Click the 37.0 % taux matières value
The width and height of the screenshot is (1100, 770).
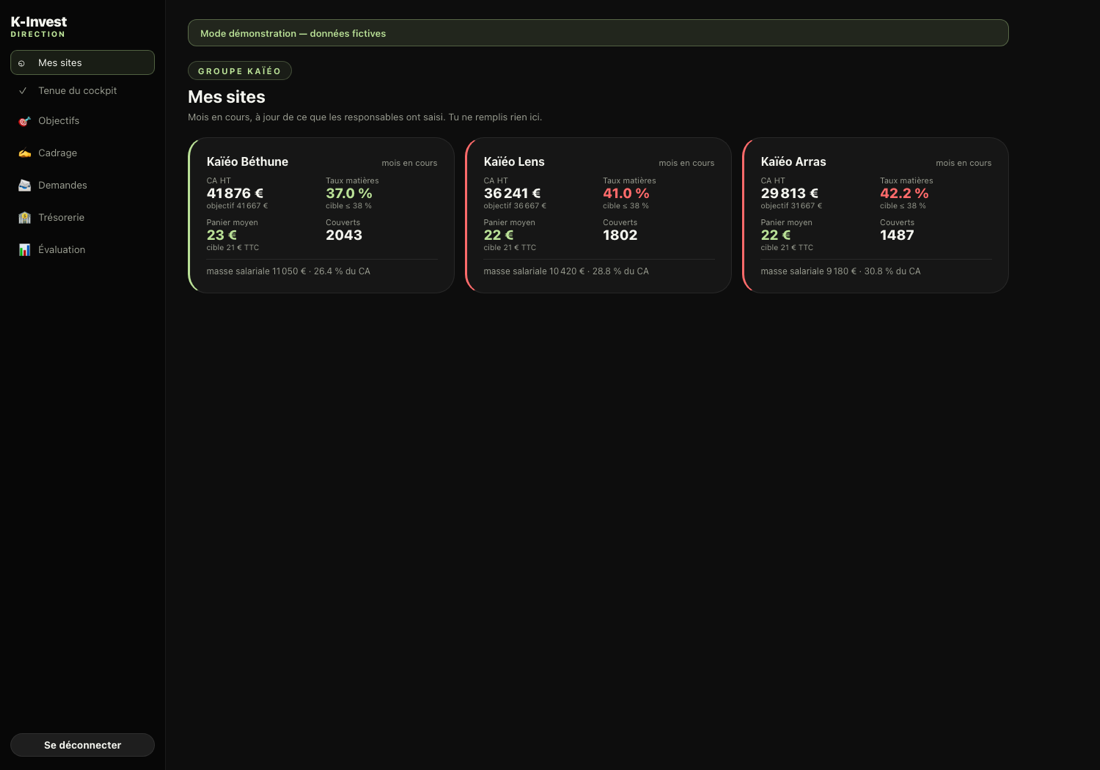pos(349,194)
